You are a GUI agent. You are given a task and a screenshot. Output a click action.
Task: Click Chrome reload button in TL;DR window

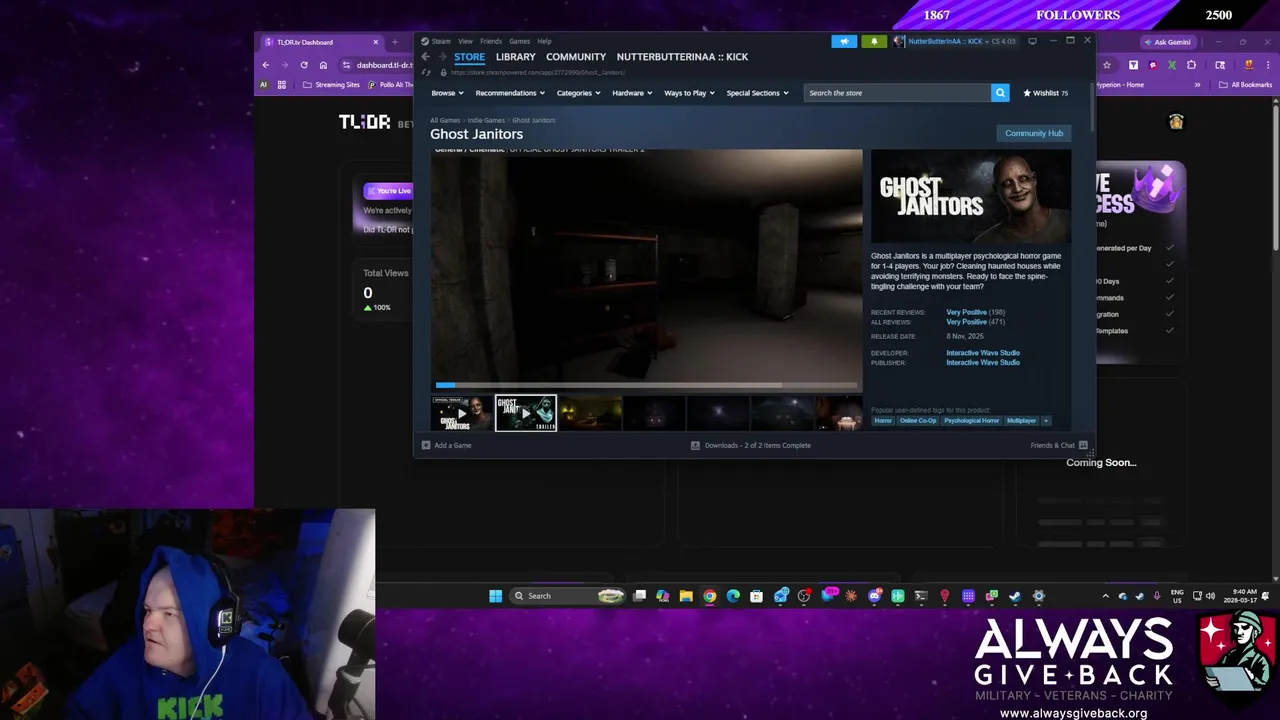[304, 65]
